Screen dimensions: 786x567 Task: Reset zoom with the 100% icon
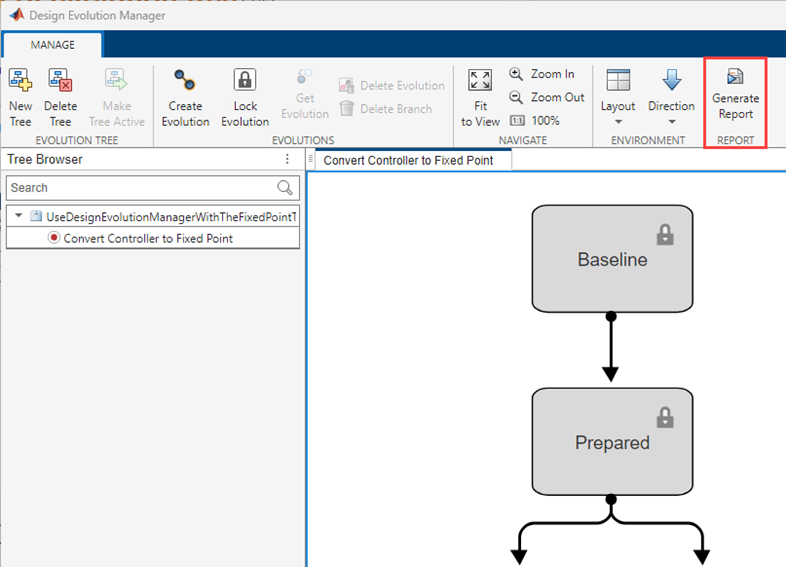pyautogui.click(x=517, y=120)
